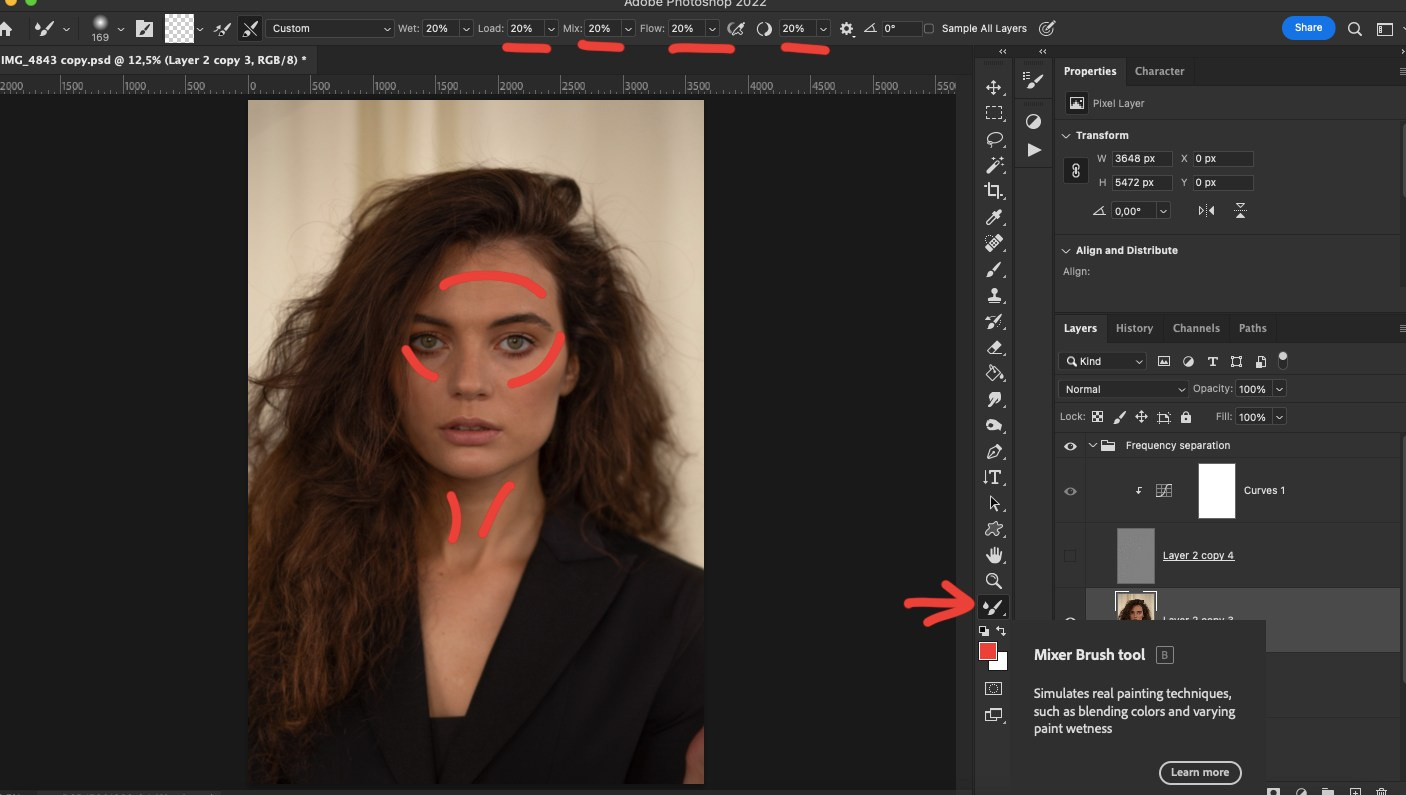This screenshot has height=795, width=1406.
Task: Select the Clone Stamp tool
Action: click(x=994, y=295)
